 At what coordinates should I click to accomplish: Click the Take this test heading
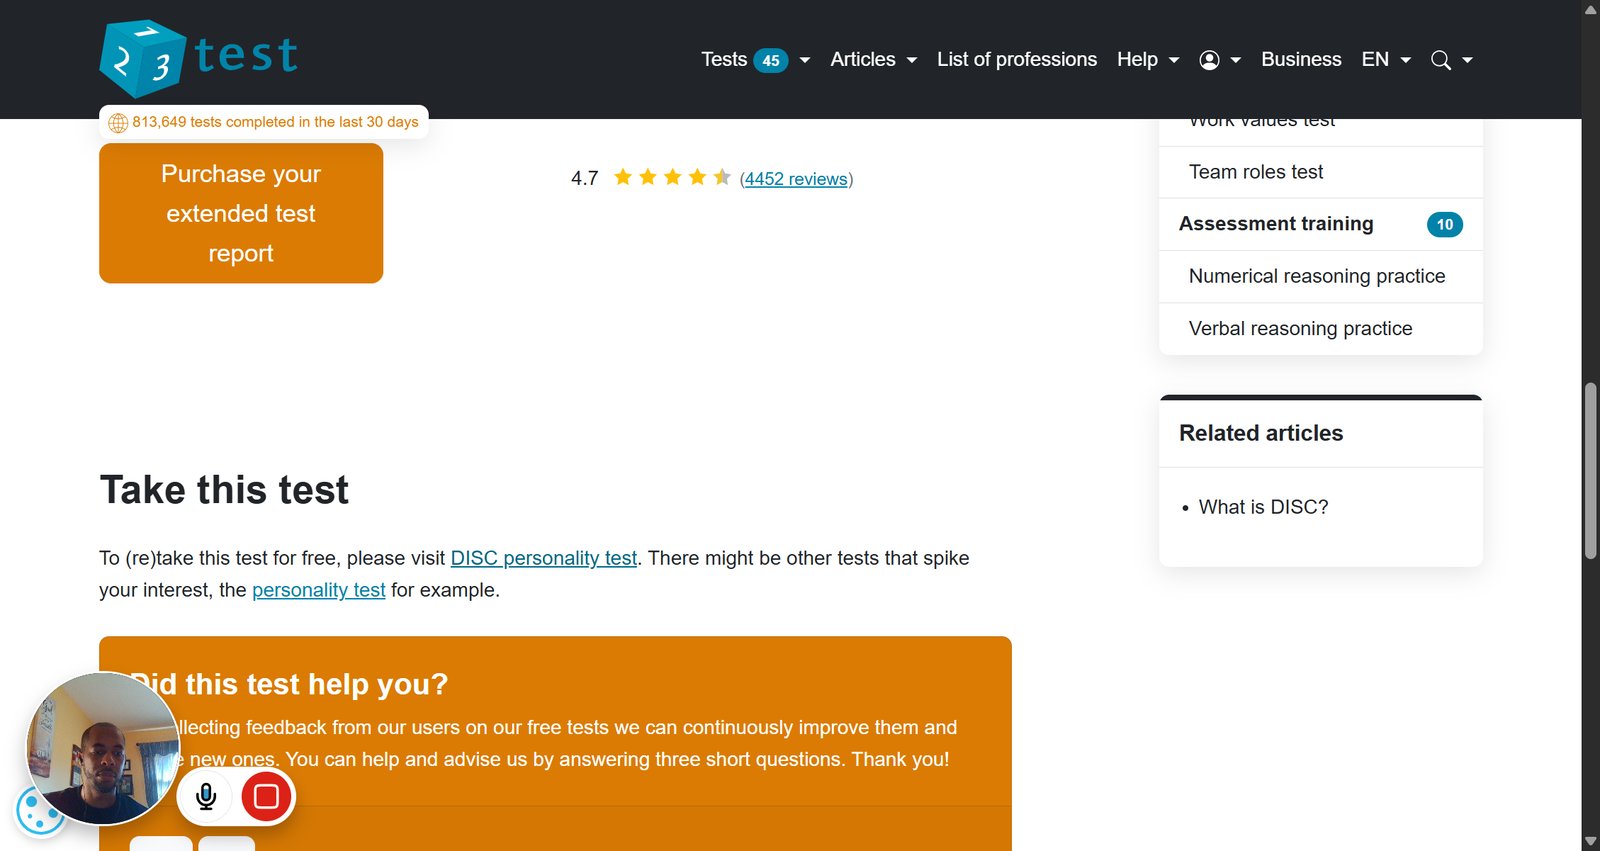pos(224,490)
